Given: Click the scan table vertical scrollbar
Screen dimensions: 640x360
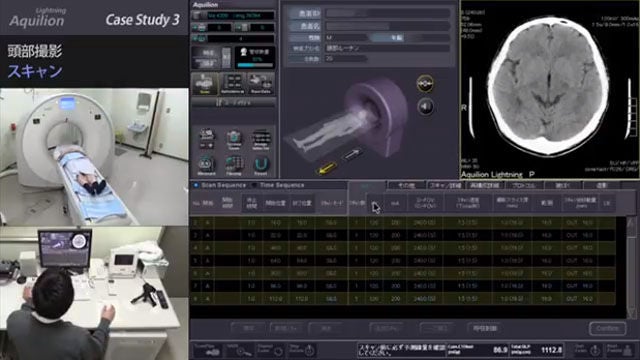Looking at the screenshot, I should tap(631, 267).
